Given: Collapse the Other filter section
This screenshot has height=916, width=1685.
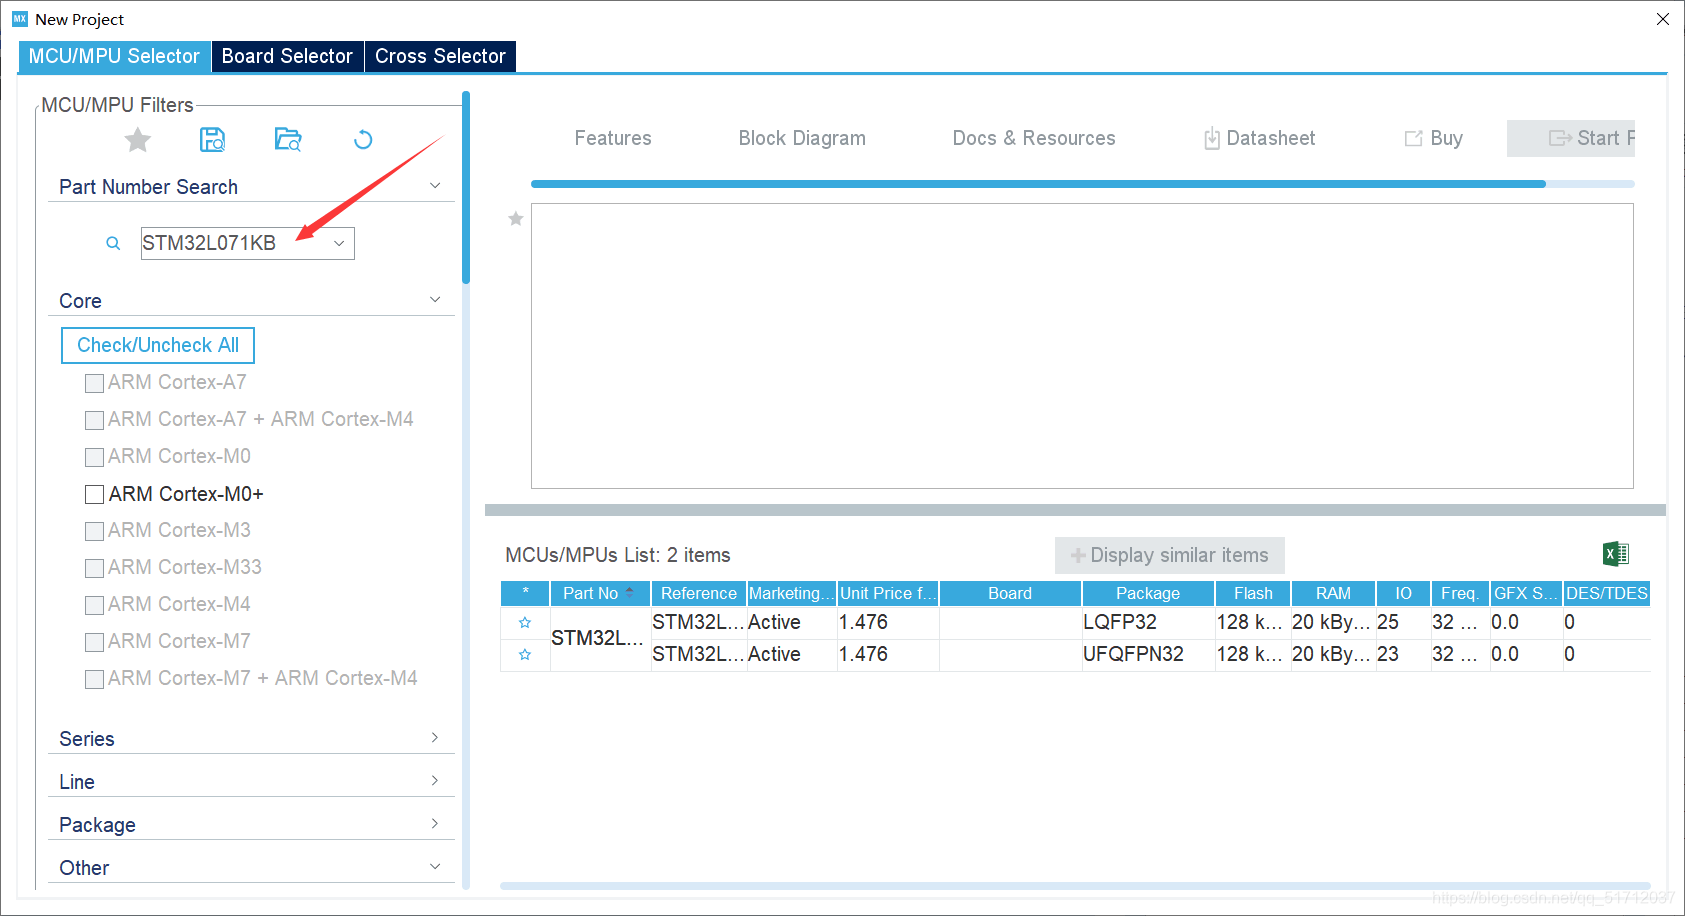Looking at the screenshot, I should pyautogui.click(x=435, y=867).
